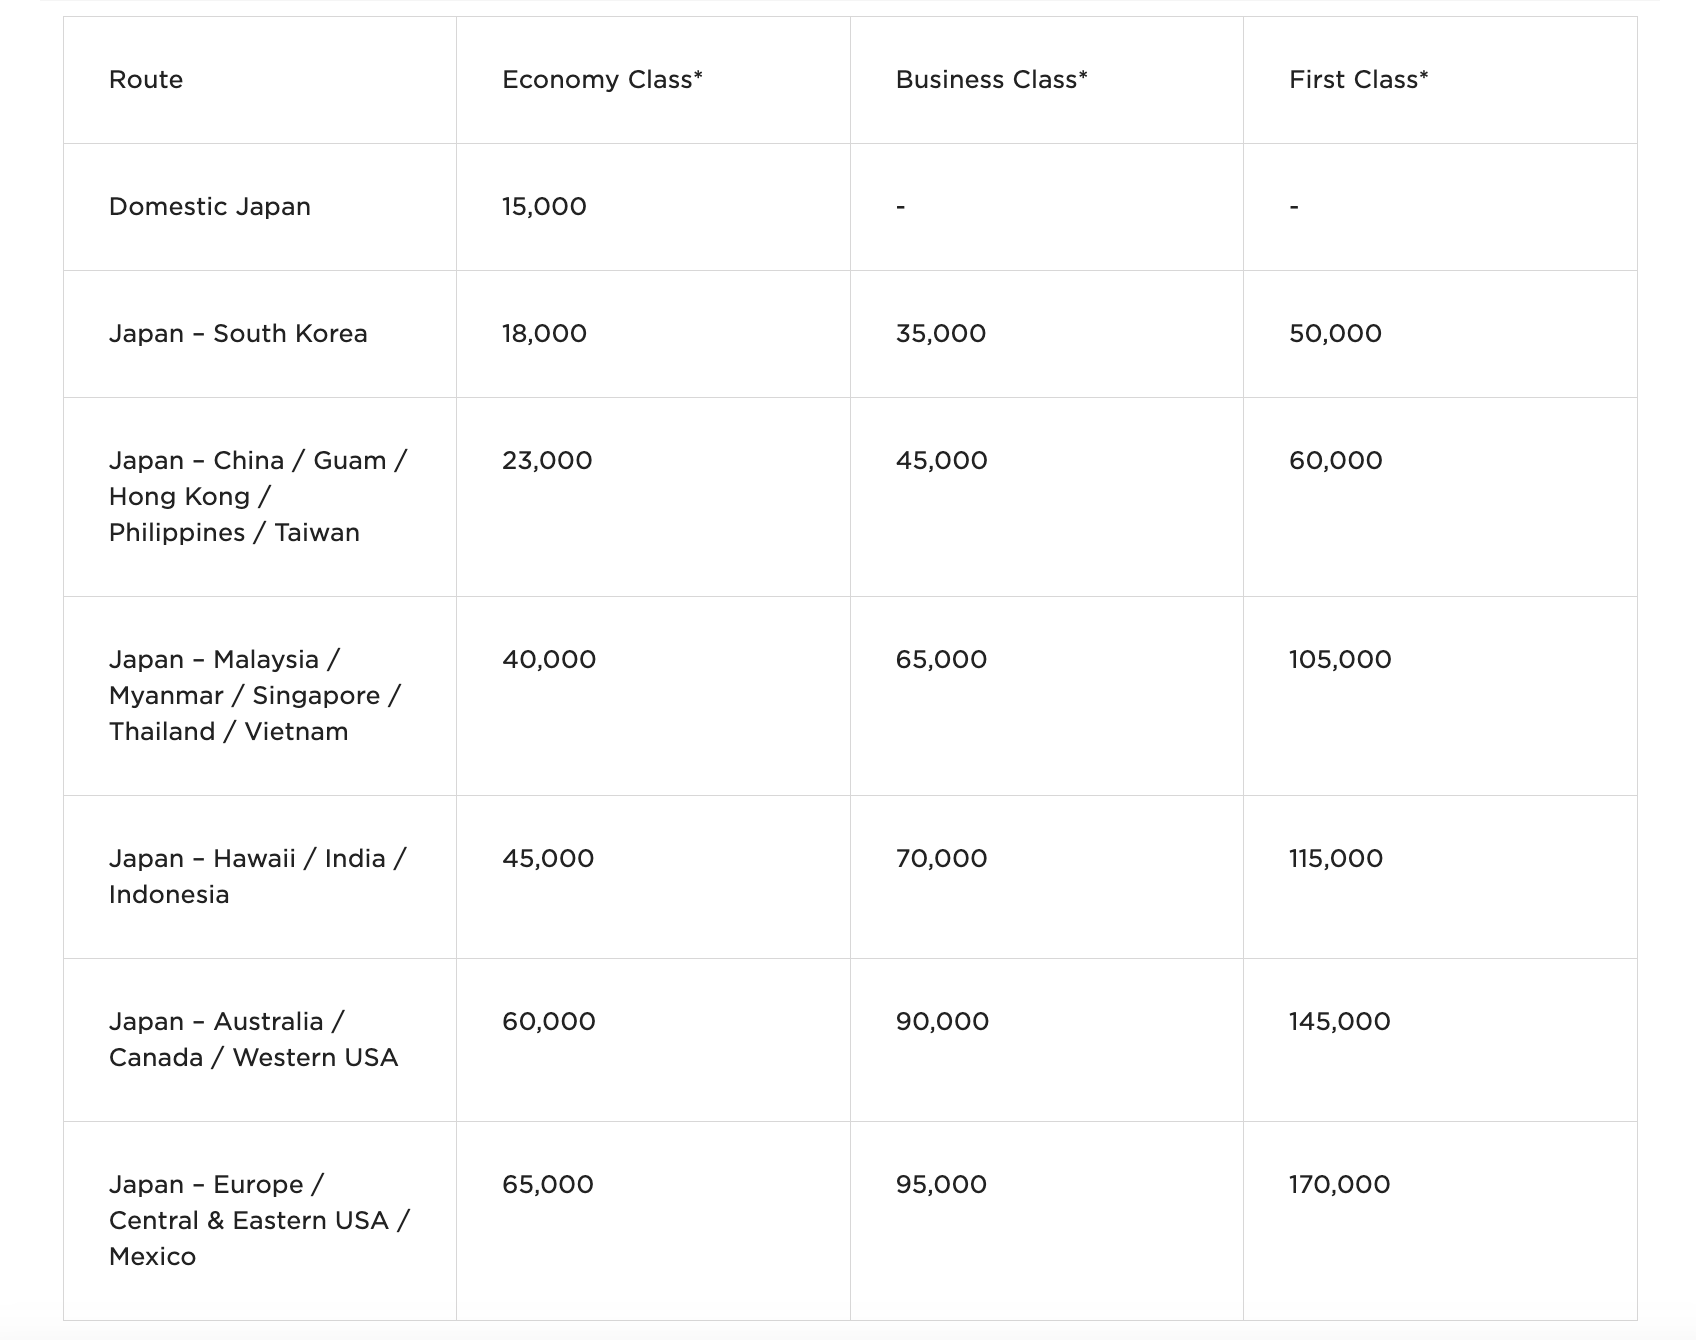Select the Japan – Hawaii / India route cell
This screenshot has height=1340, width=1696.
258,877
